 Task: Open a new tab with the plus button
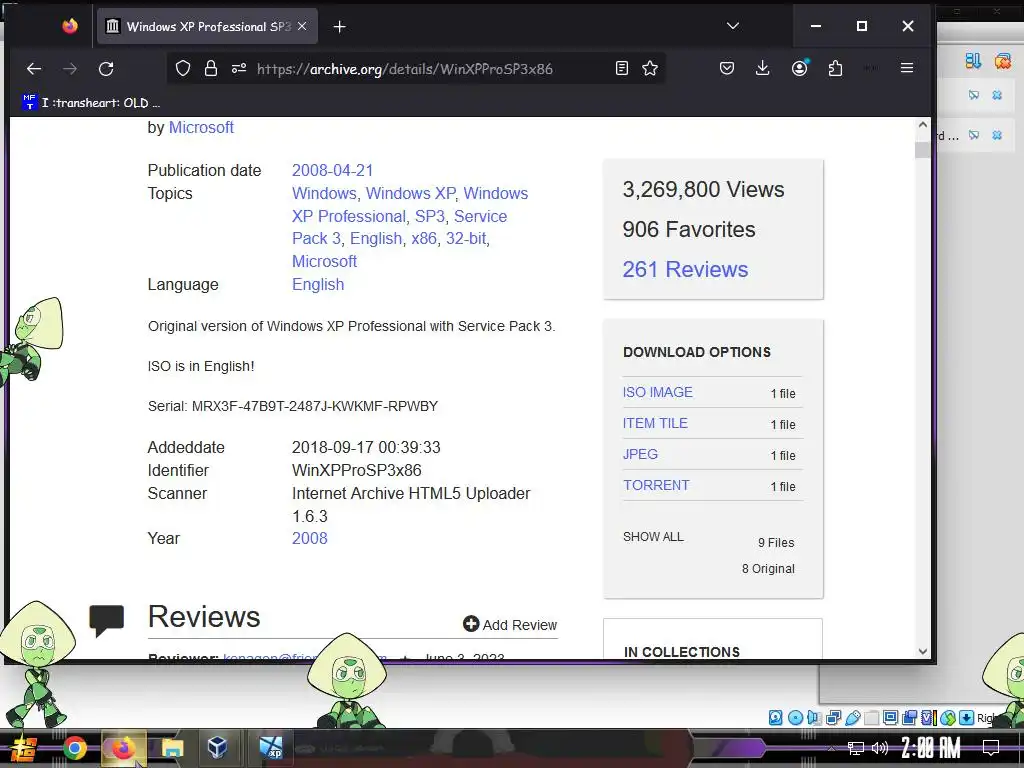340,27
